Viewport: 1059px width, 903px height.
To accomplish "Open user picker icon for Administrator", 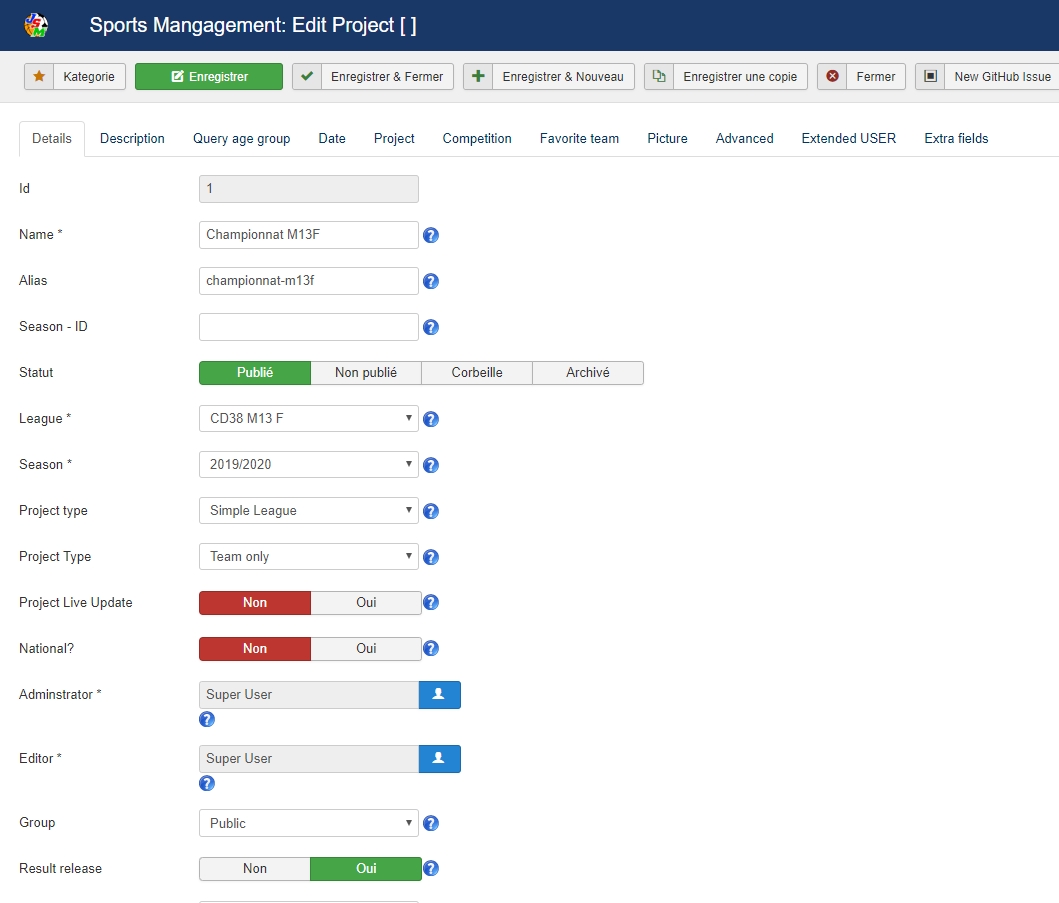I will coord(439,695).
